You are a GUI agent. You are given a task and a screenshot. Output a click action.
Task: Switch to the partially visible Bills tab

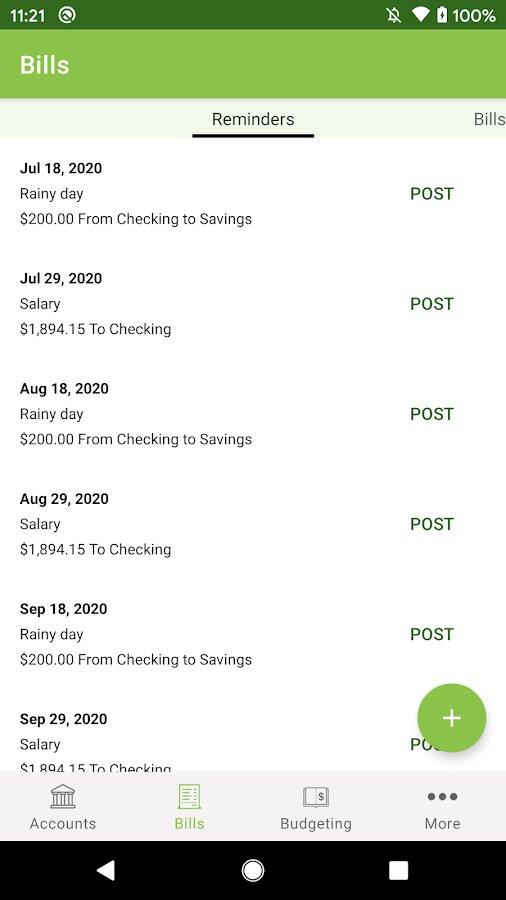click(x=489, y=119)
